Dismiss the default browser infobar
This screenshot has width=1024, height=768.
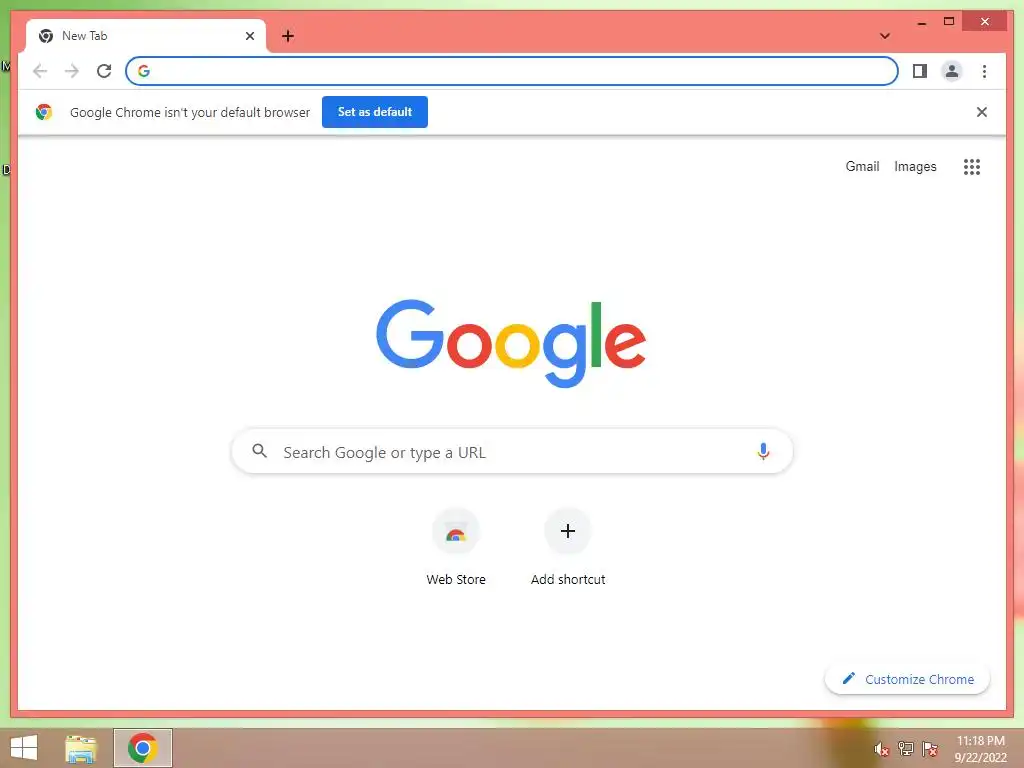pos(982,112)
